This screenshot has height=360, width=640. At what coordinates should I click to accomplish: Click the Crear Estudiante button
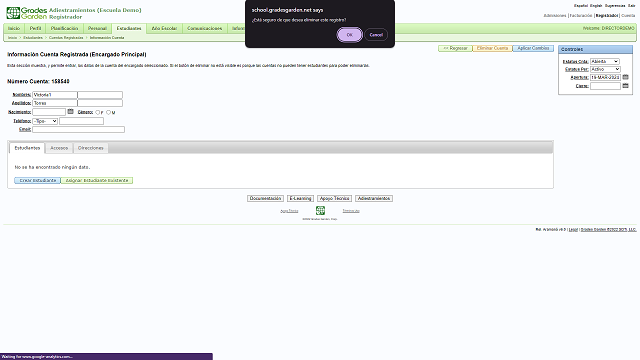click(x=38, y=180)
